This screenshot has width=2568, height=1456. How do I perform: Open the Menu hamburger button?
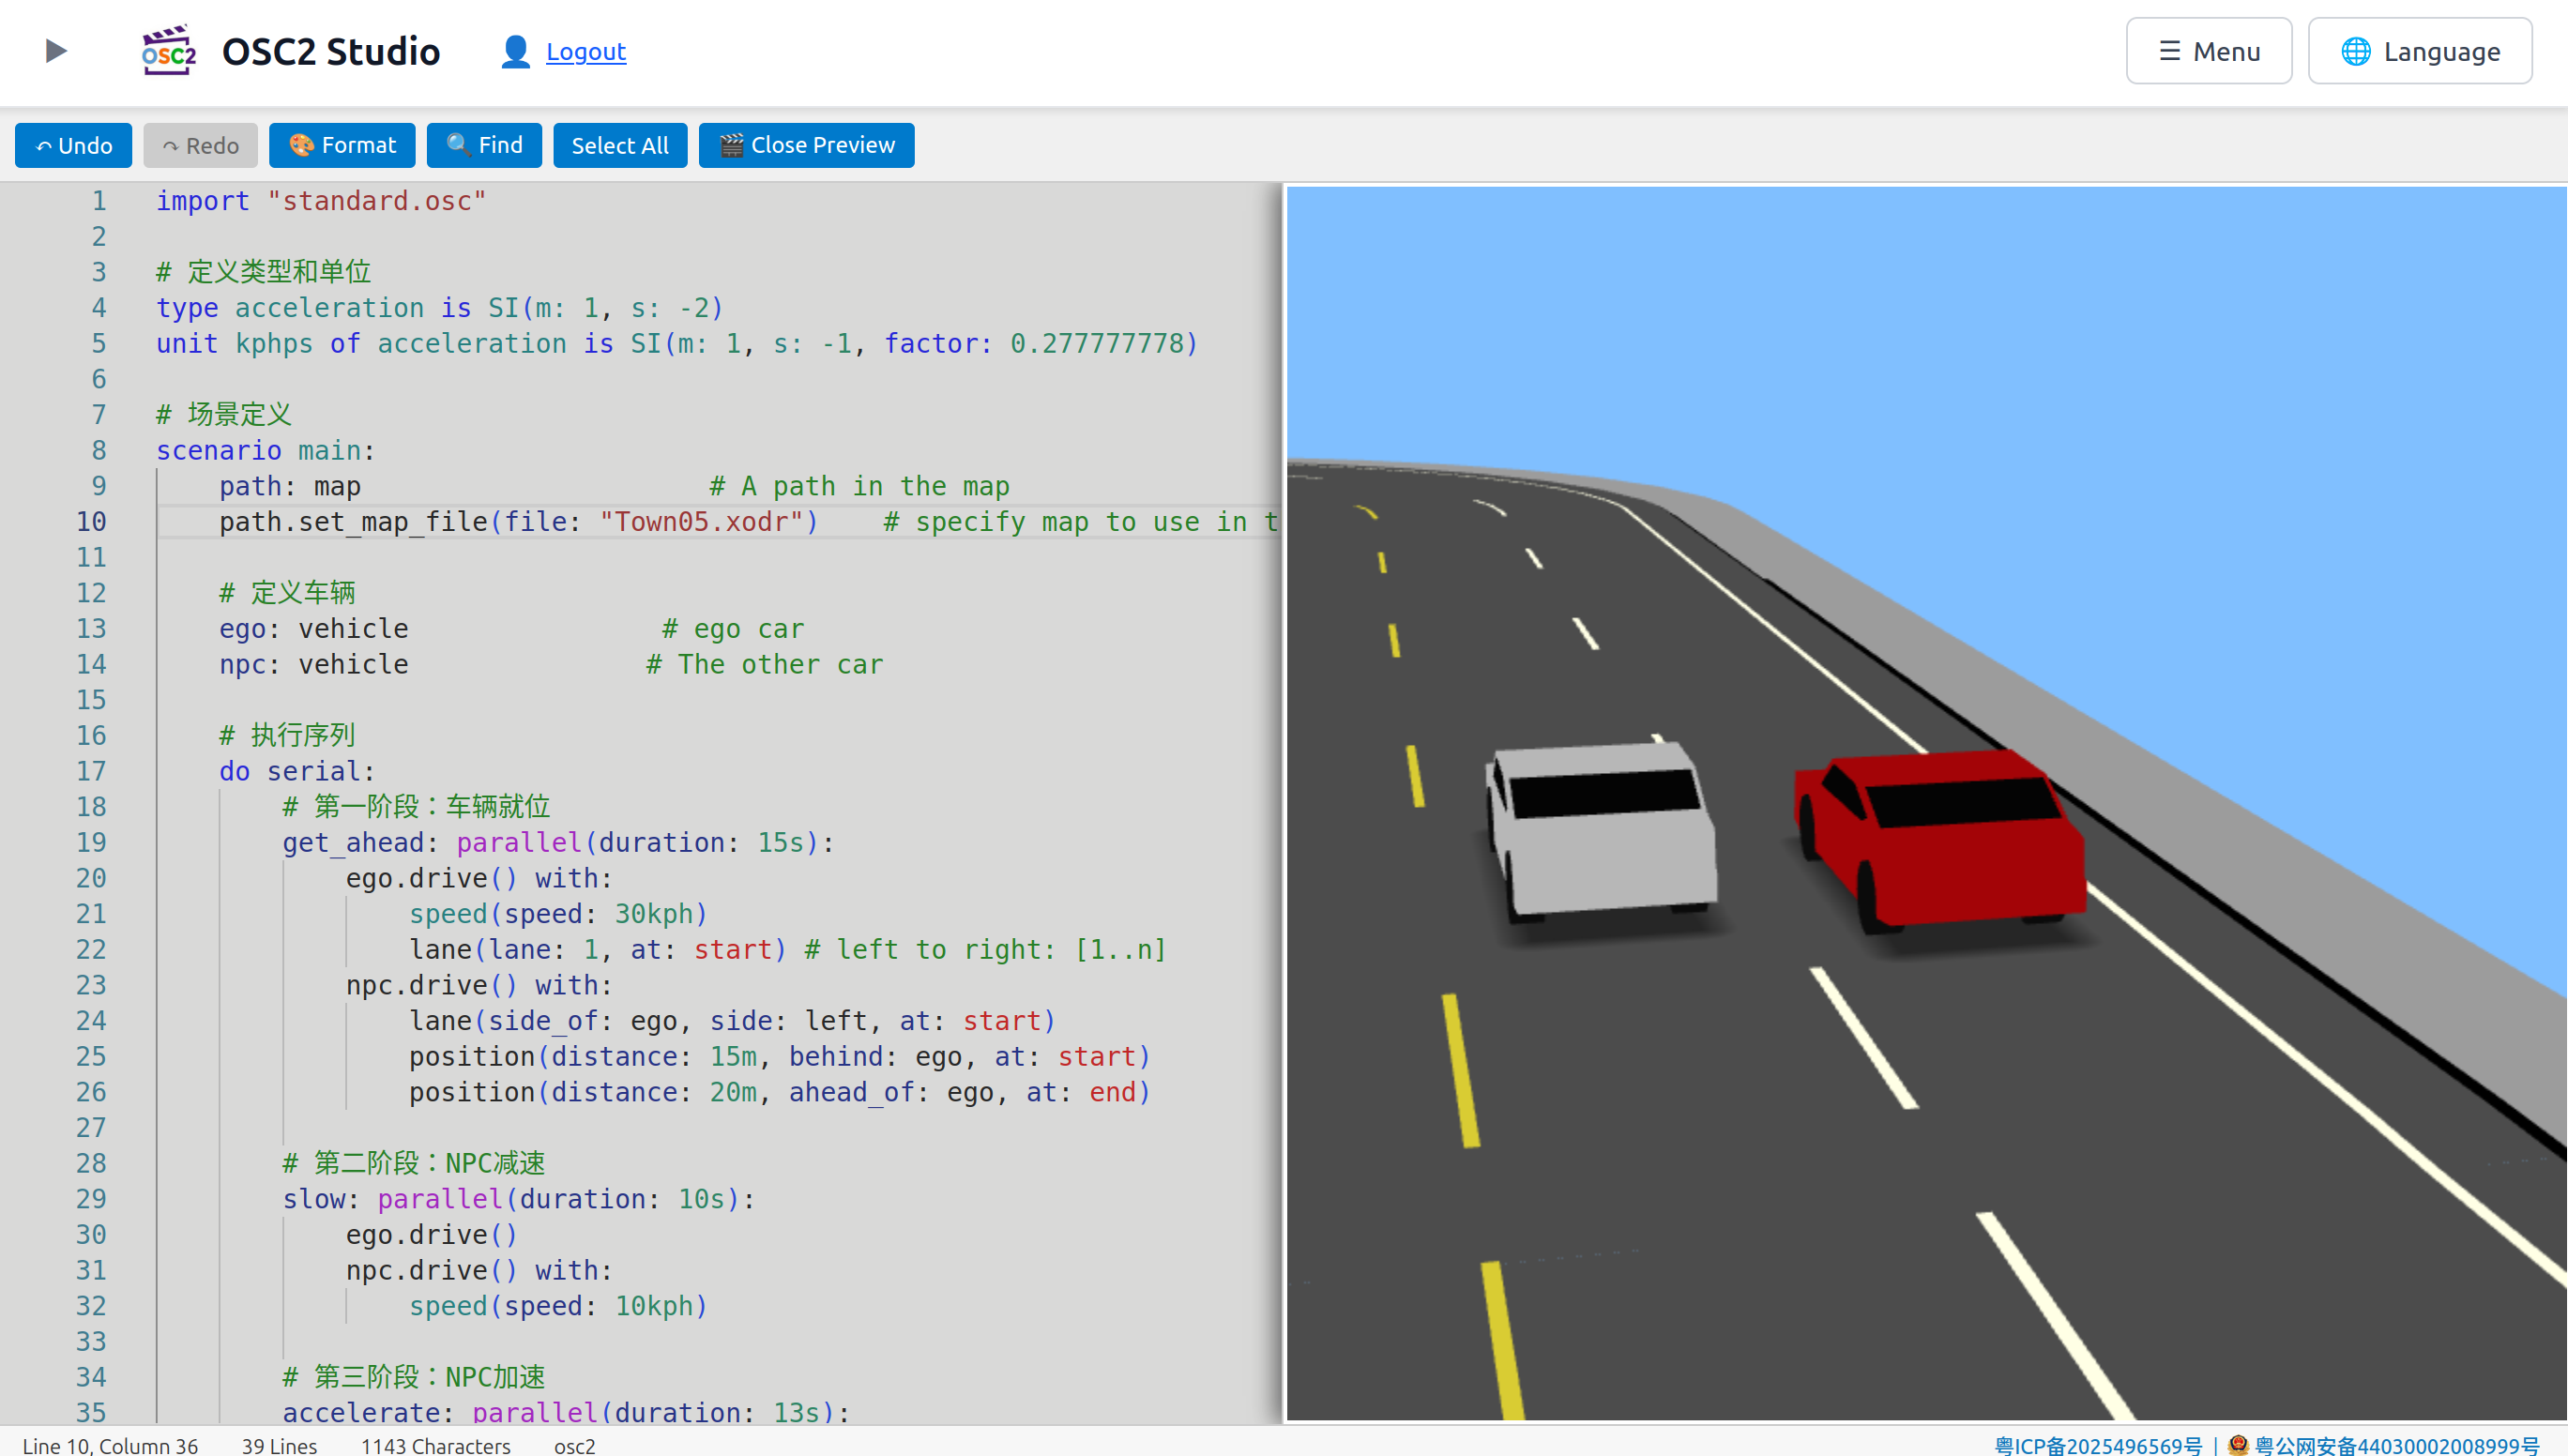tap(2209, 51)
